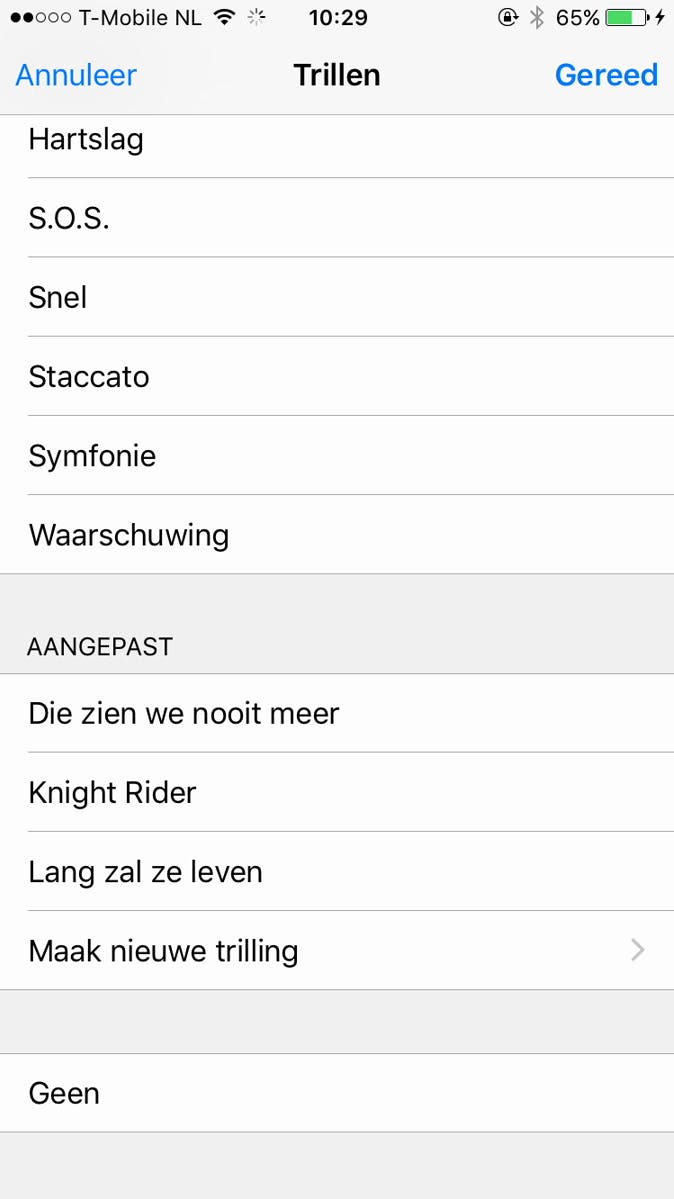
Task: Tap the cellular signal dots
Action: pos(40,18)
